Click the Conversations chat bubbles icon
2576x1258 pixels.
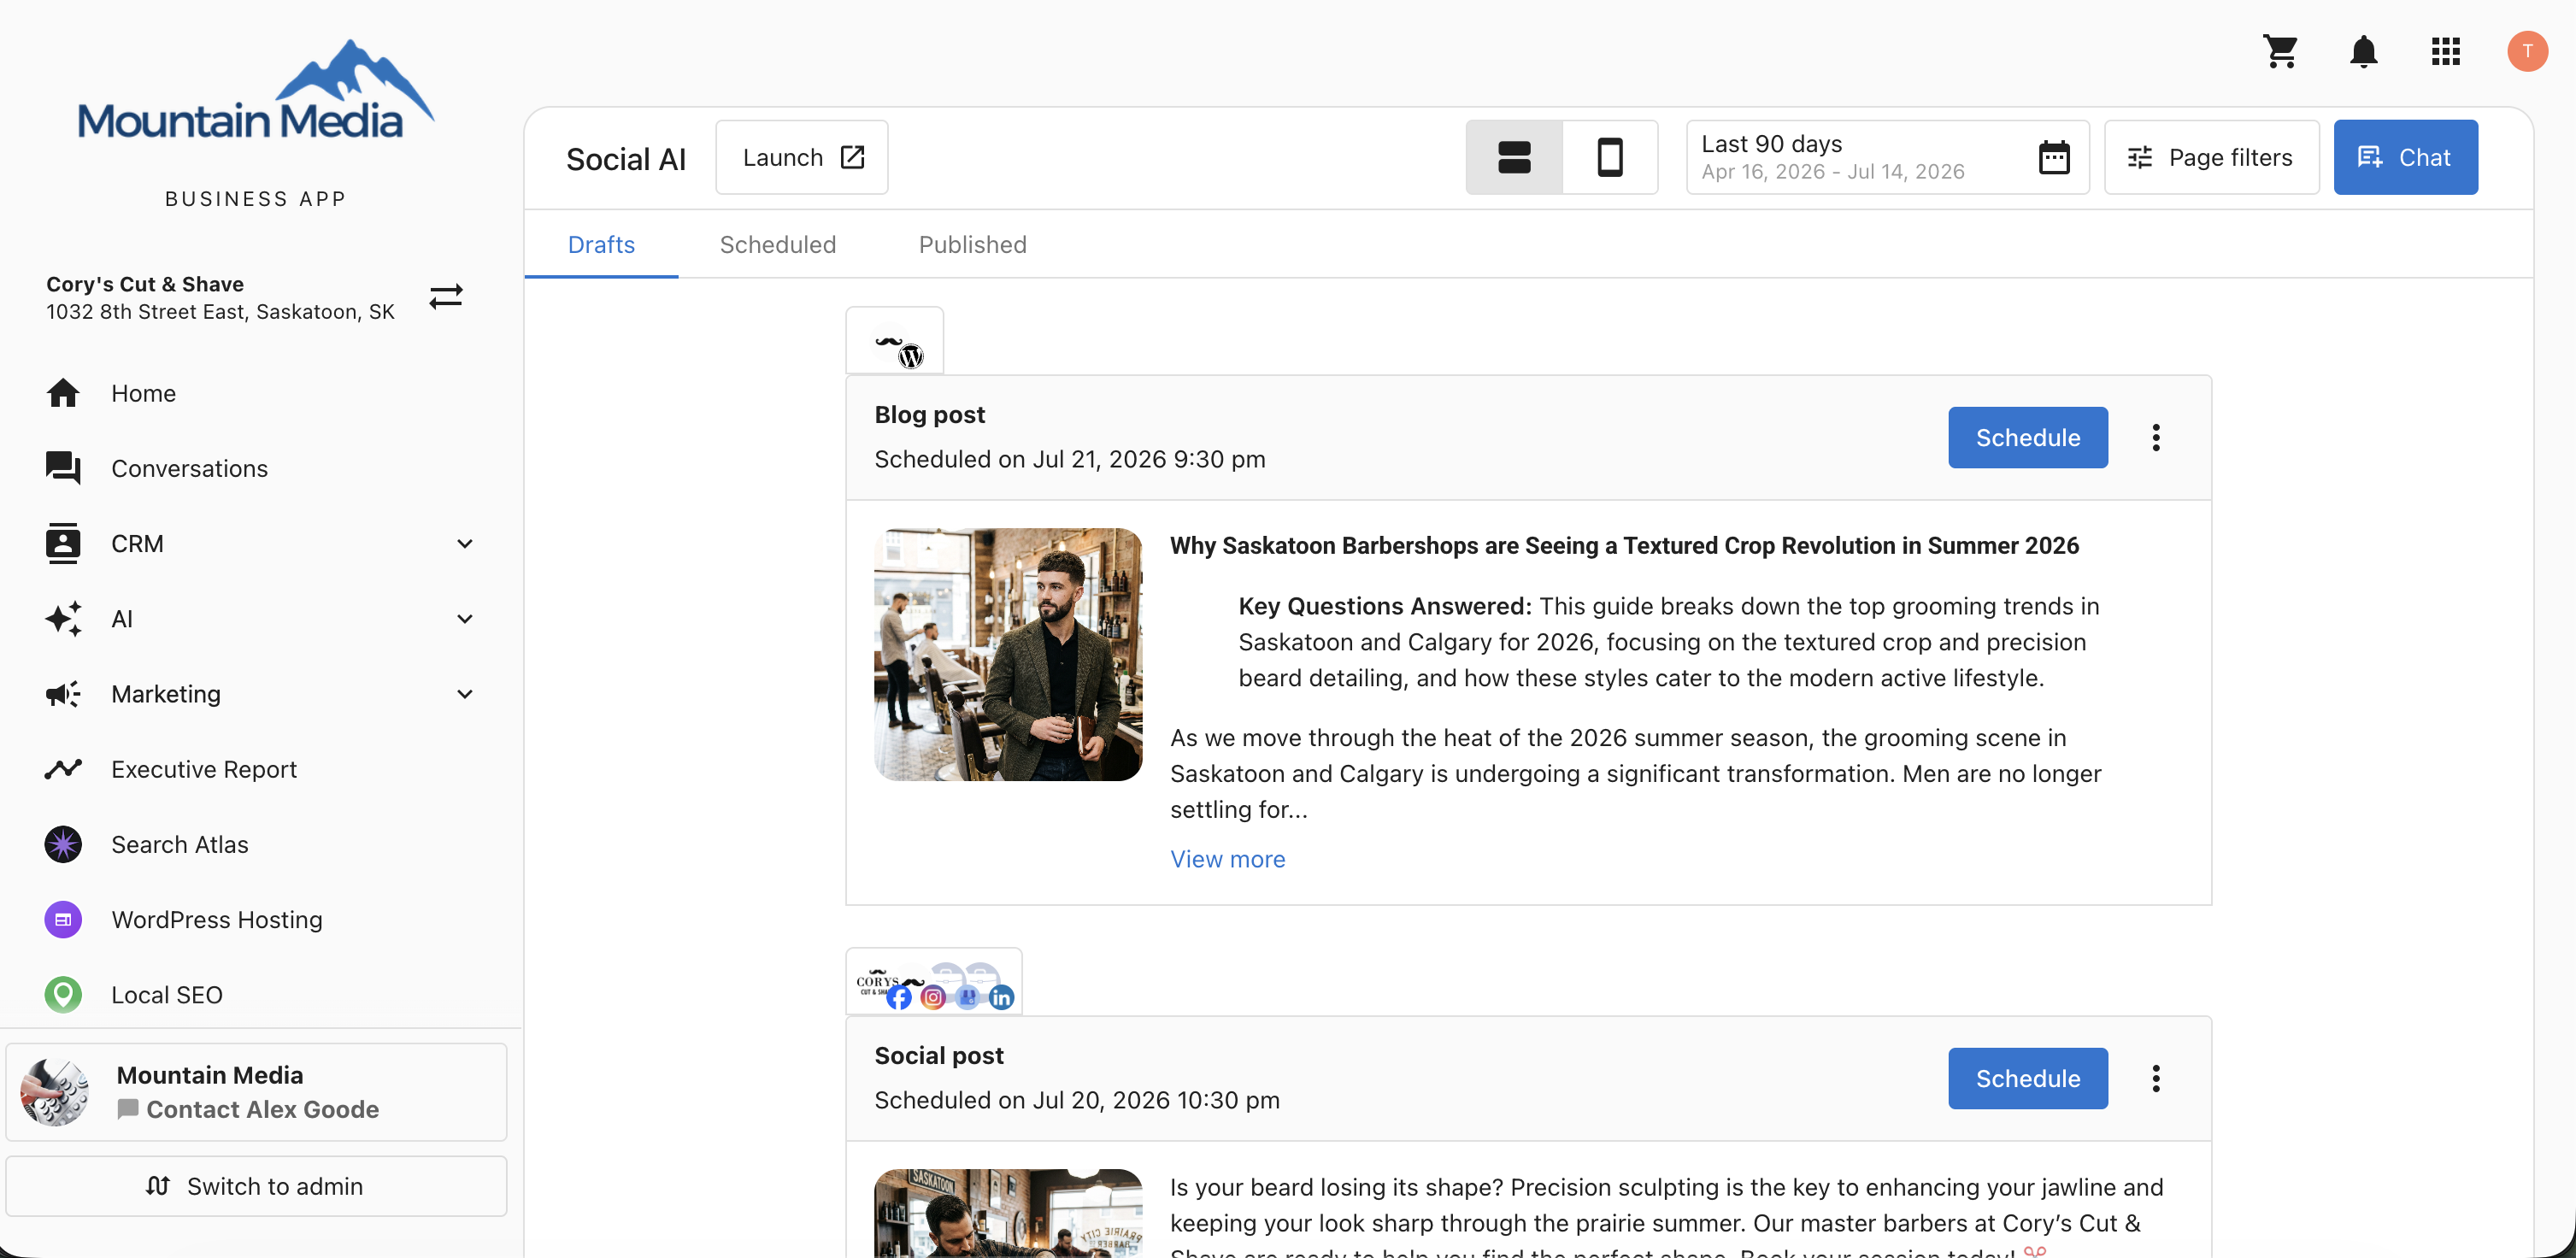63,468
